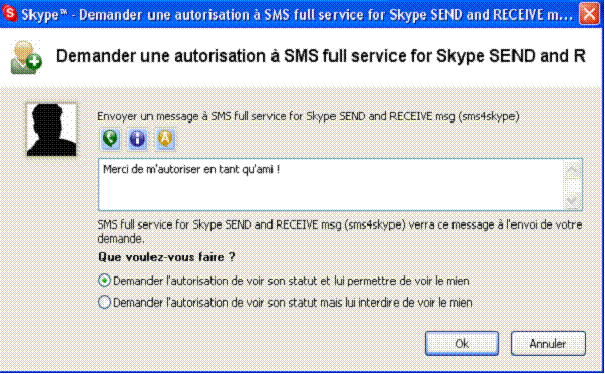The width and height of the screenshot is (605, 374).
Task: Click the large 'Demander une autorisation' heading
Action: pyautogui.click(x=321, y=56)
